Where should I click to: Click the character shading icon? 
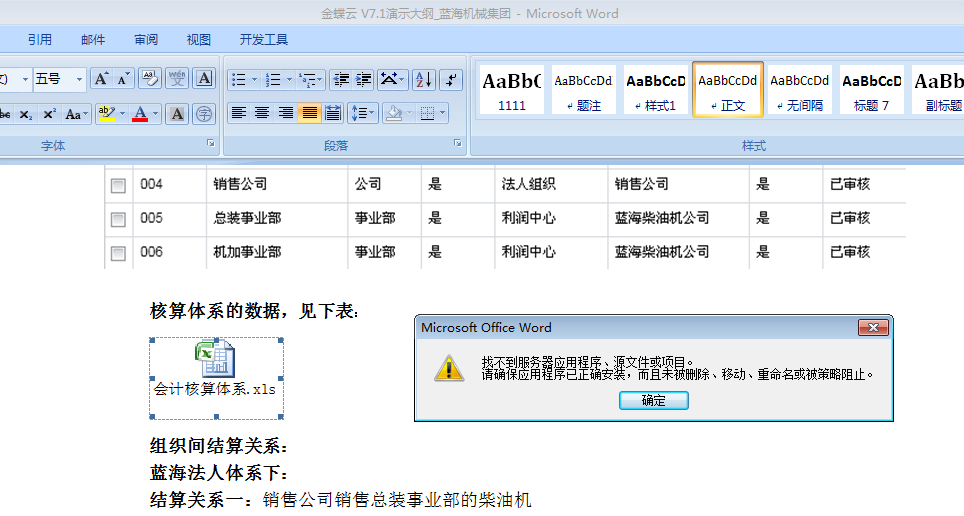[x=178, y=114]
